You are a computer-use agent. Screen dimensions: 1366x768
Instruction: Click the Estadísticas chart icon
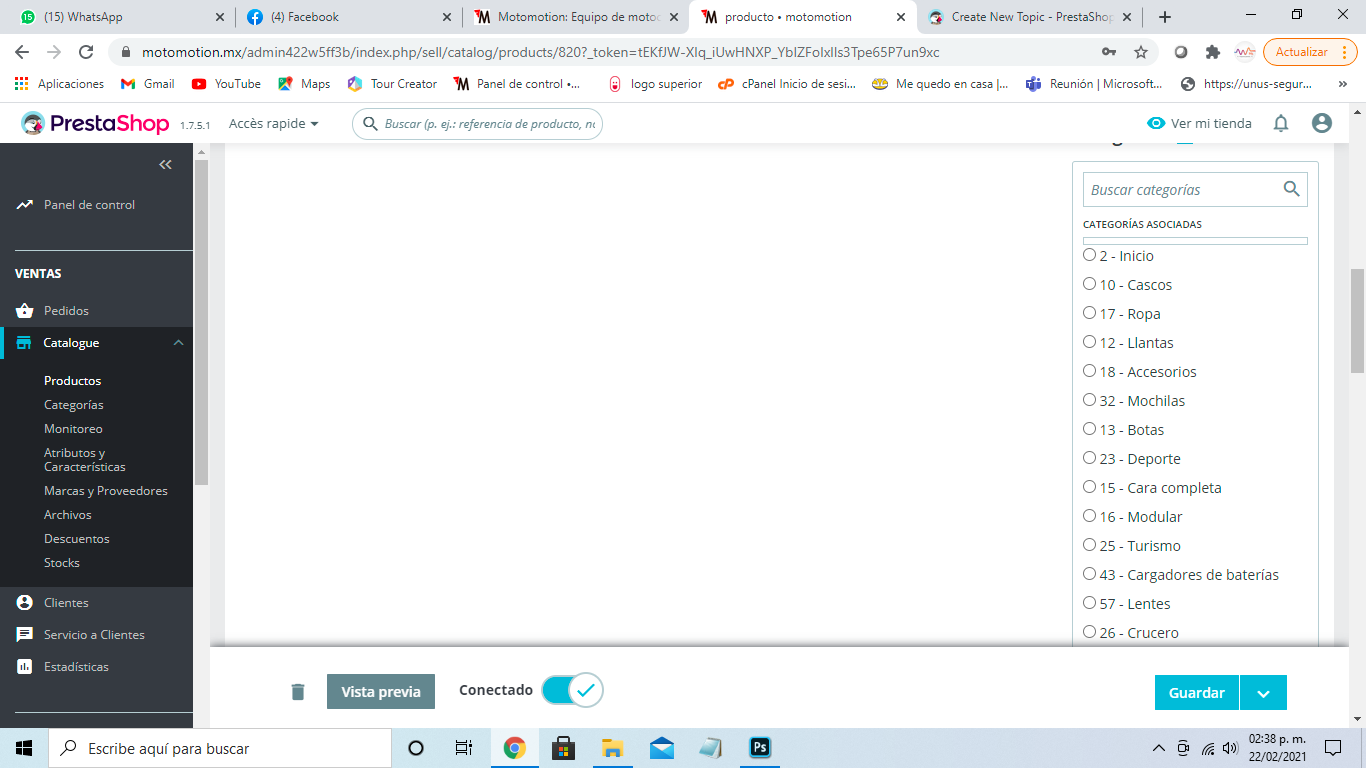[x=25, y=667]
